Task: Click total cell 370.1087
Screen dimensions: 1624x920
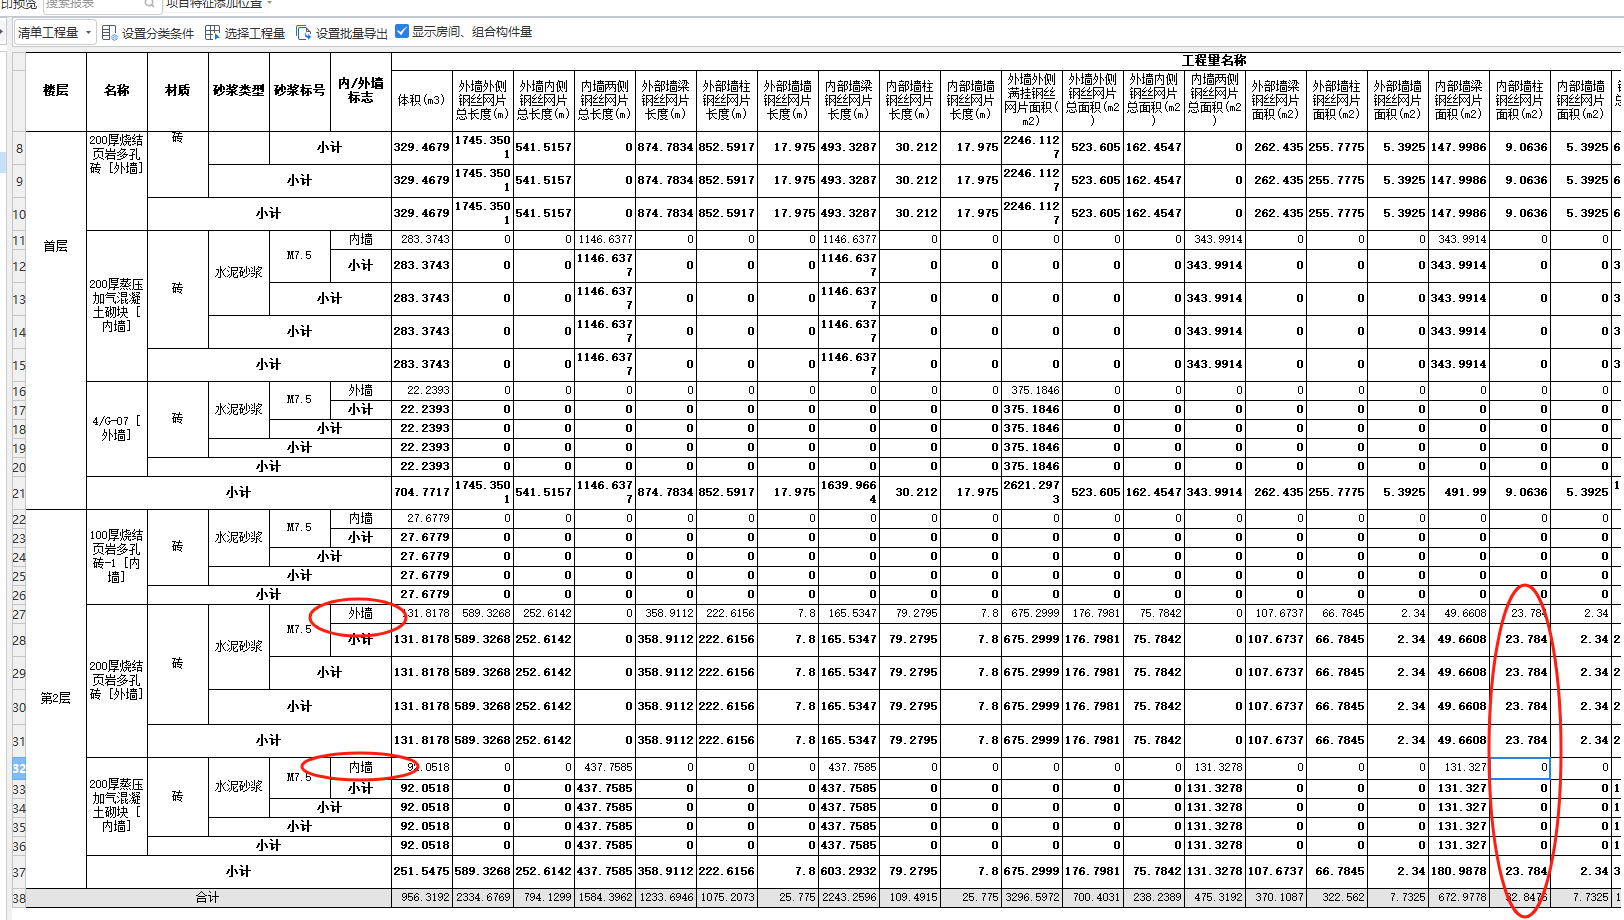Action: [1276, 898]
